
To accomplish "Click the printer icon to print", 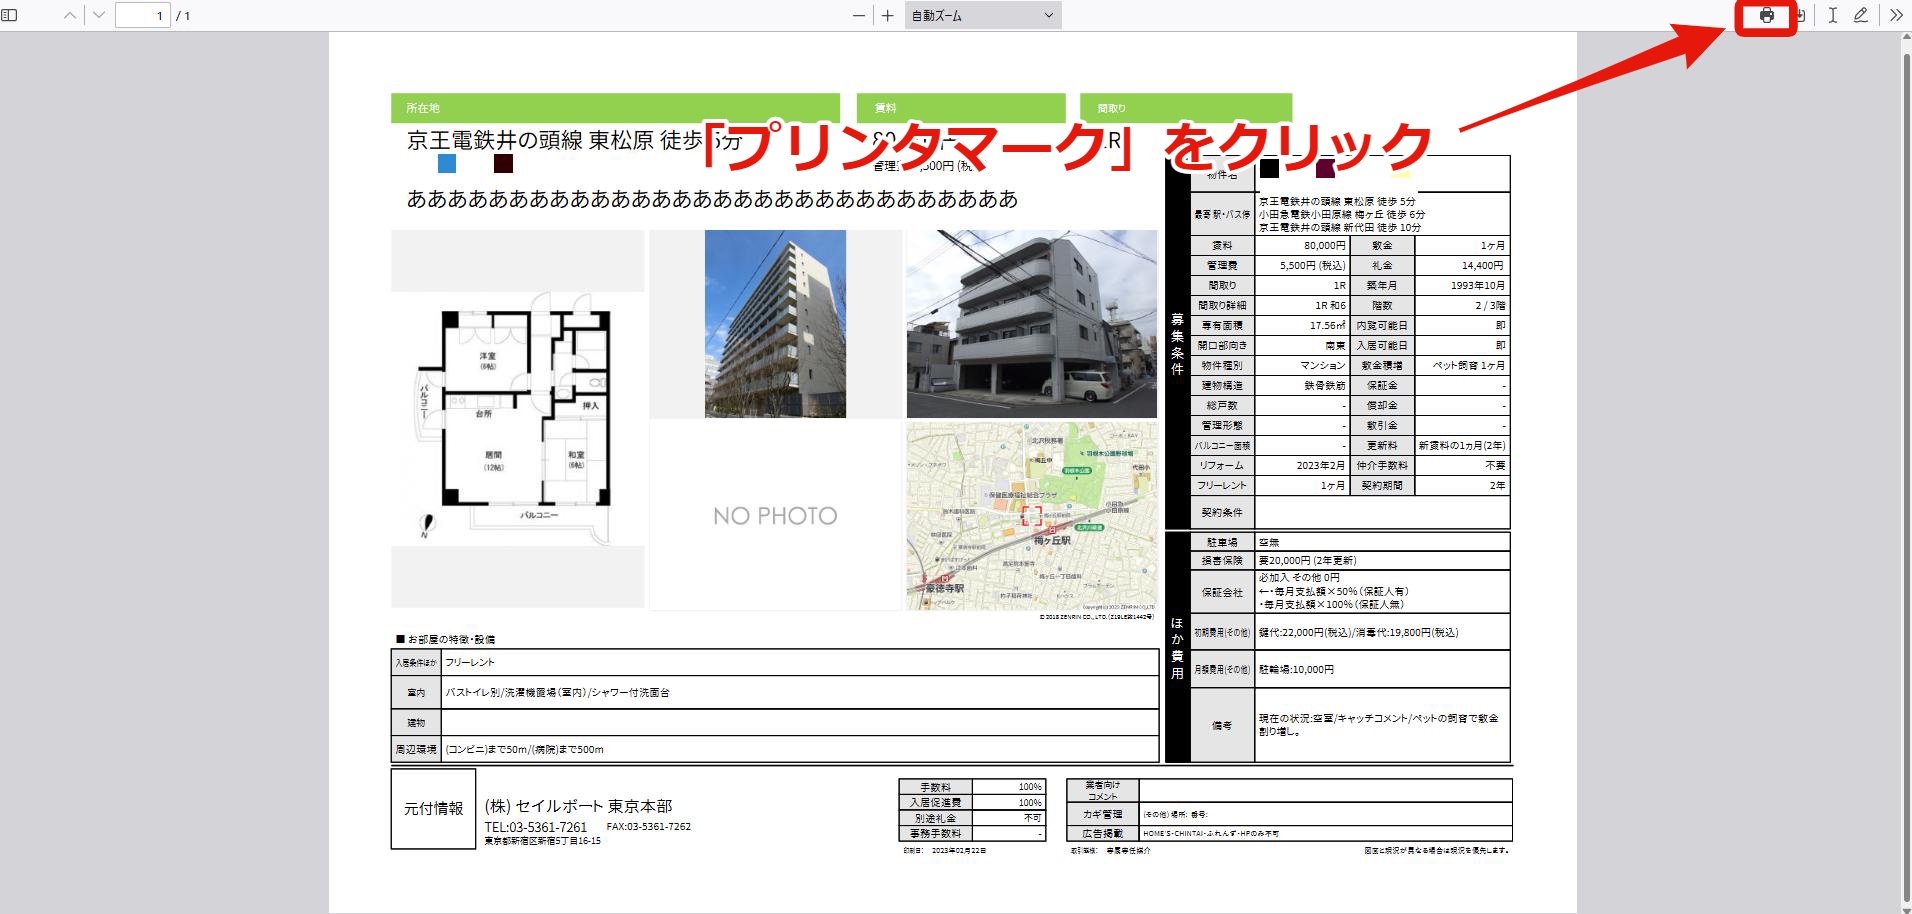I will coord(1767,16).
